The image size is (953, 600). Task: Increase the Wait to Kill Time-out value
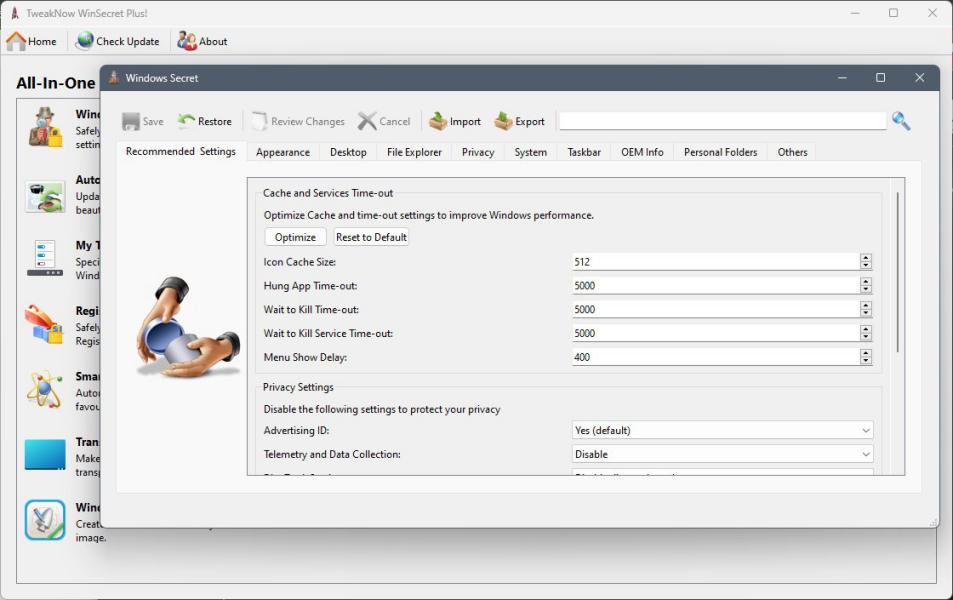866,305
